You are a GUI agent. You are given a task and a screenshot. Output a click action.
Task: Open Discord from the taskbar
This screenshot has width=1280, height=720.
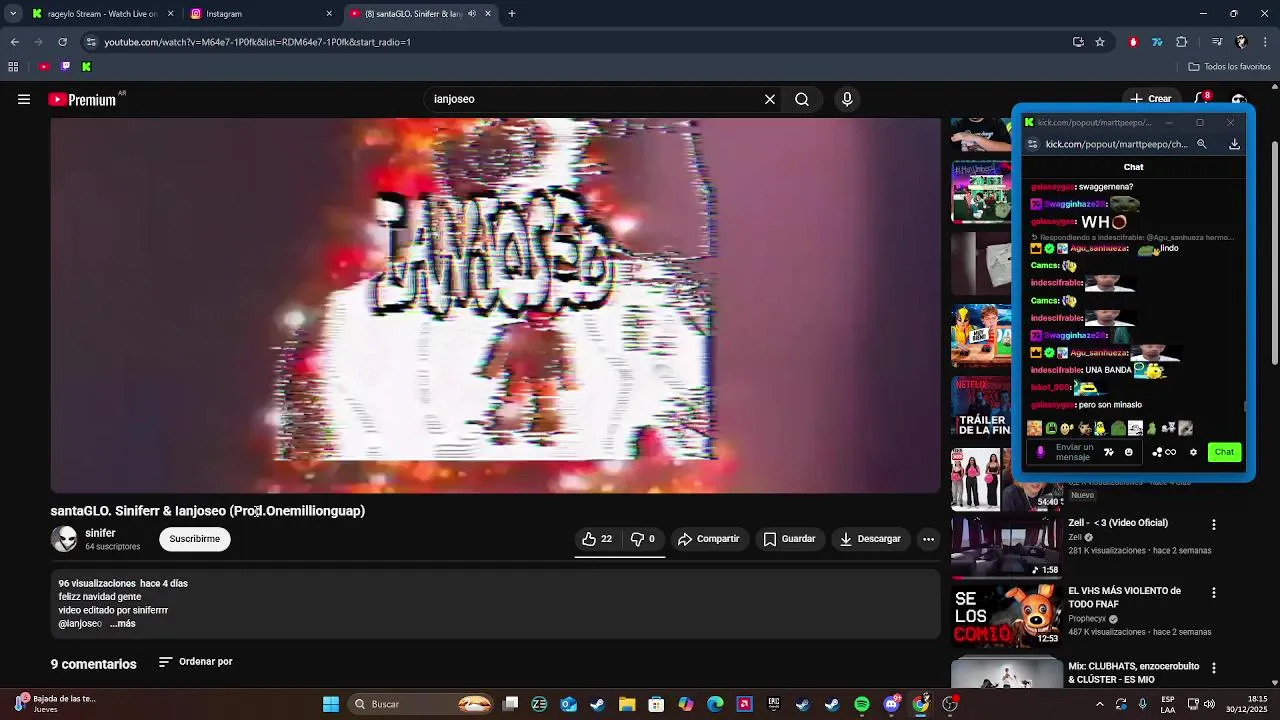tap(891, 704)
